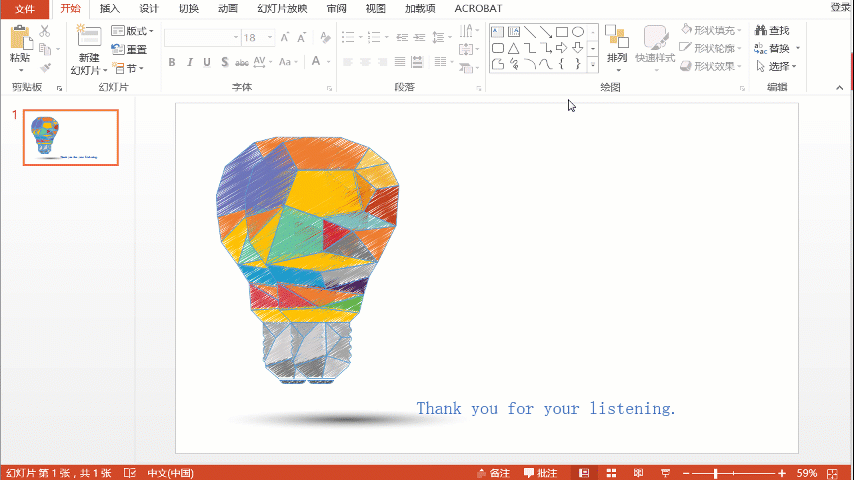Select the Cut scissors icon
The width and height of the screenshot is (854, 480).
click(45, 31)
